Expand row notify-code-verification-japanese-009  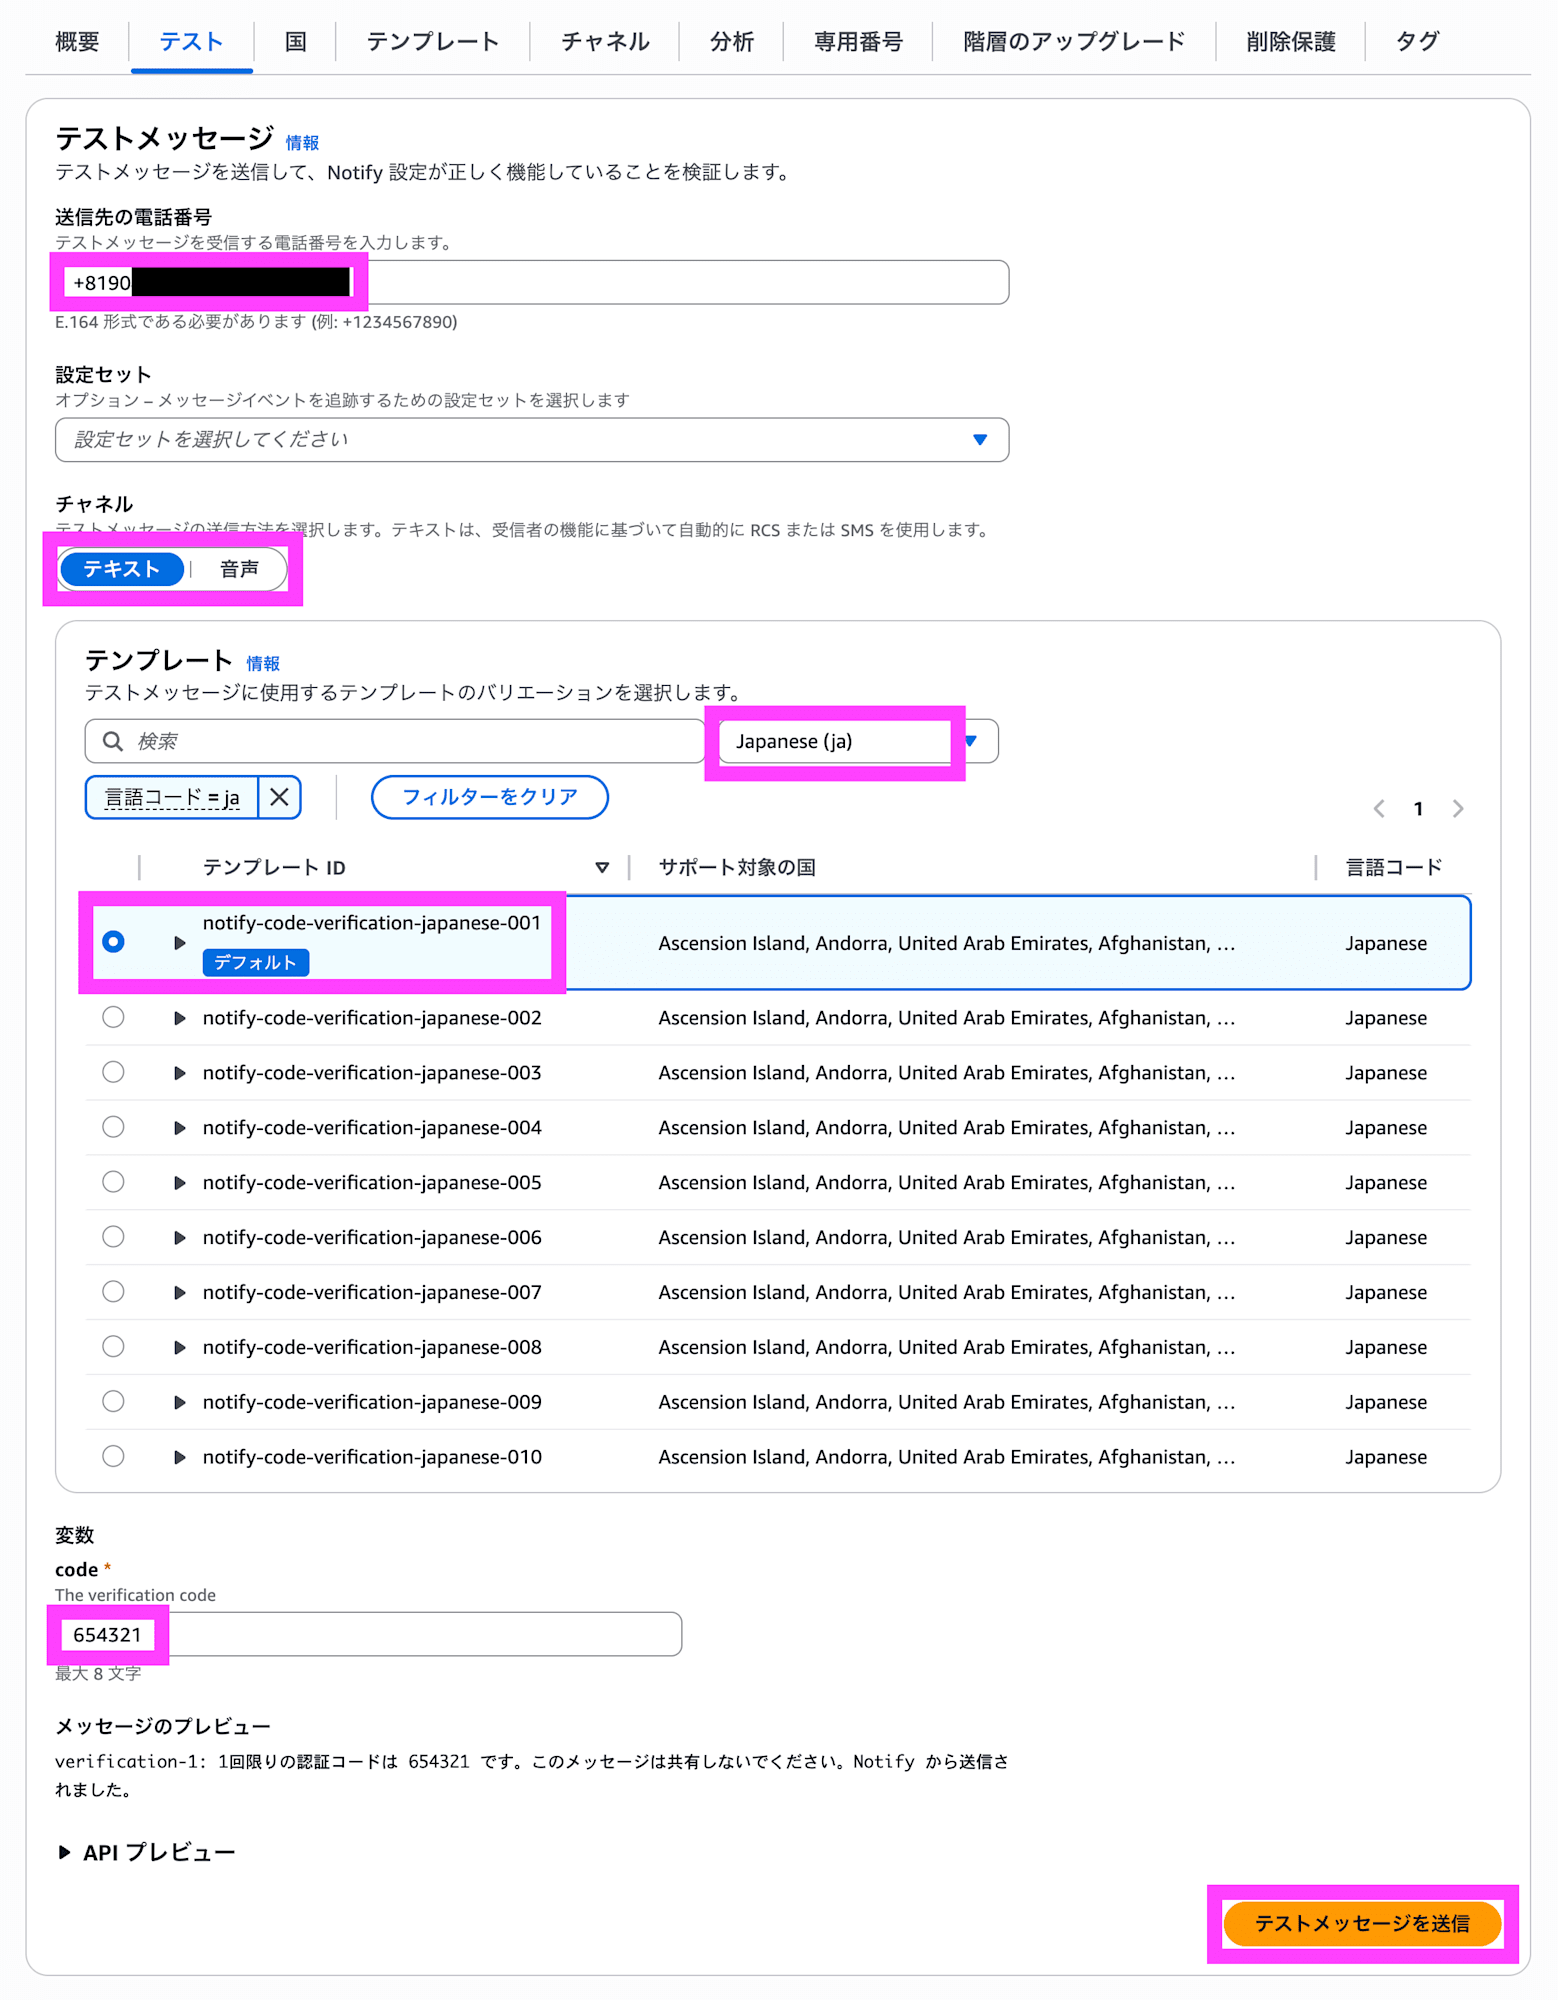click(x=179, y=1403)
